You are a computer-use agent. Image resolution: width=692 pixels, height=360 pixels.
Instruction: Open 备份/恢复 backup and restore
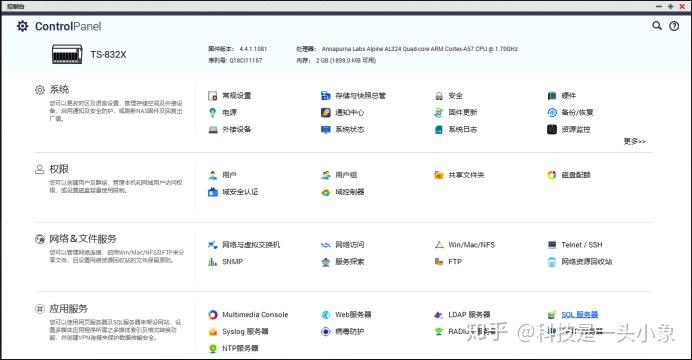coord(570,112)
